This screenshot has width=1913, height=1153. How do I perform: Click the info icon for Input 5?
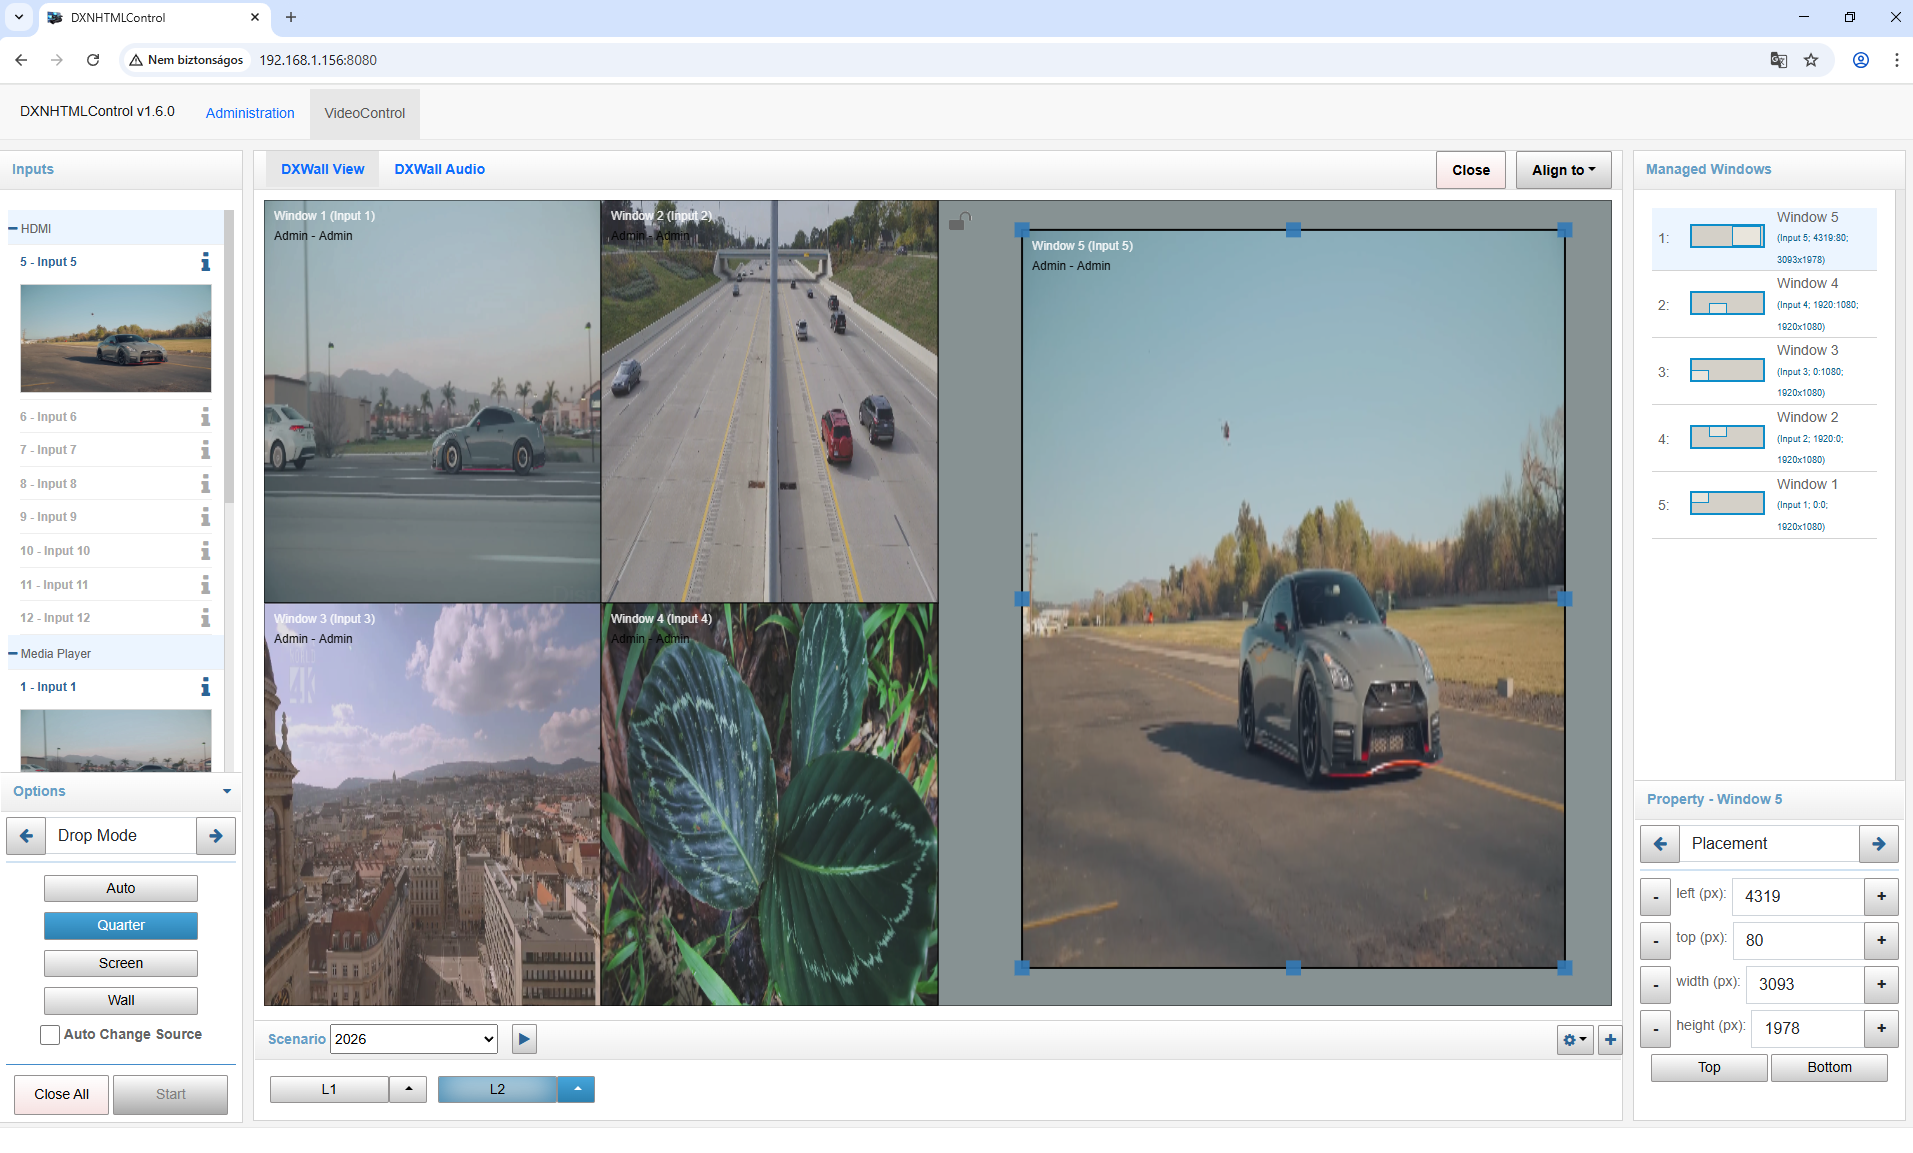click(x=205, y=262)
